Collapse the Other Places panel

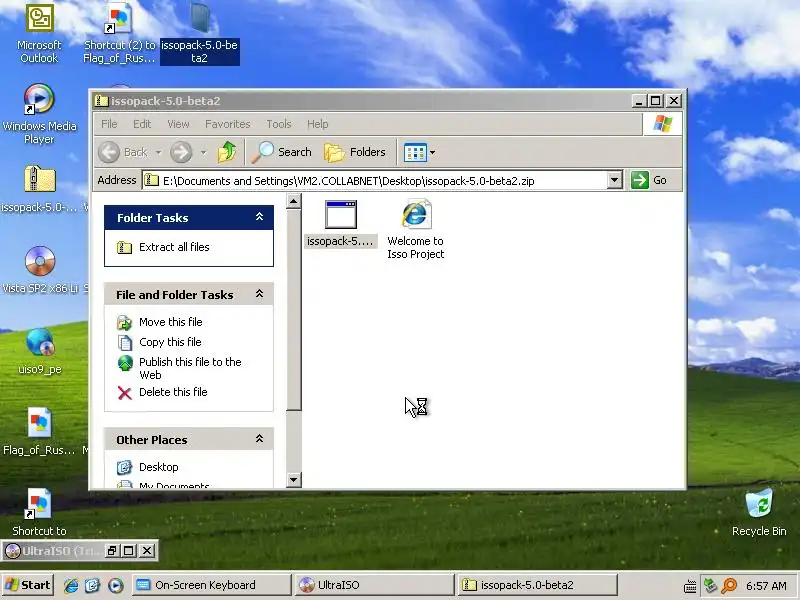(x=259, y=439)
